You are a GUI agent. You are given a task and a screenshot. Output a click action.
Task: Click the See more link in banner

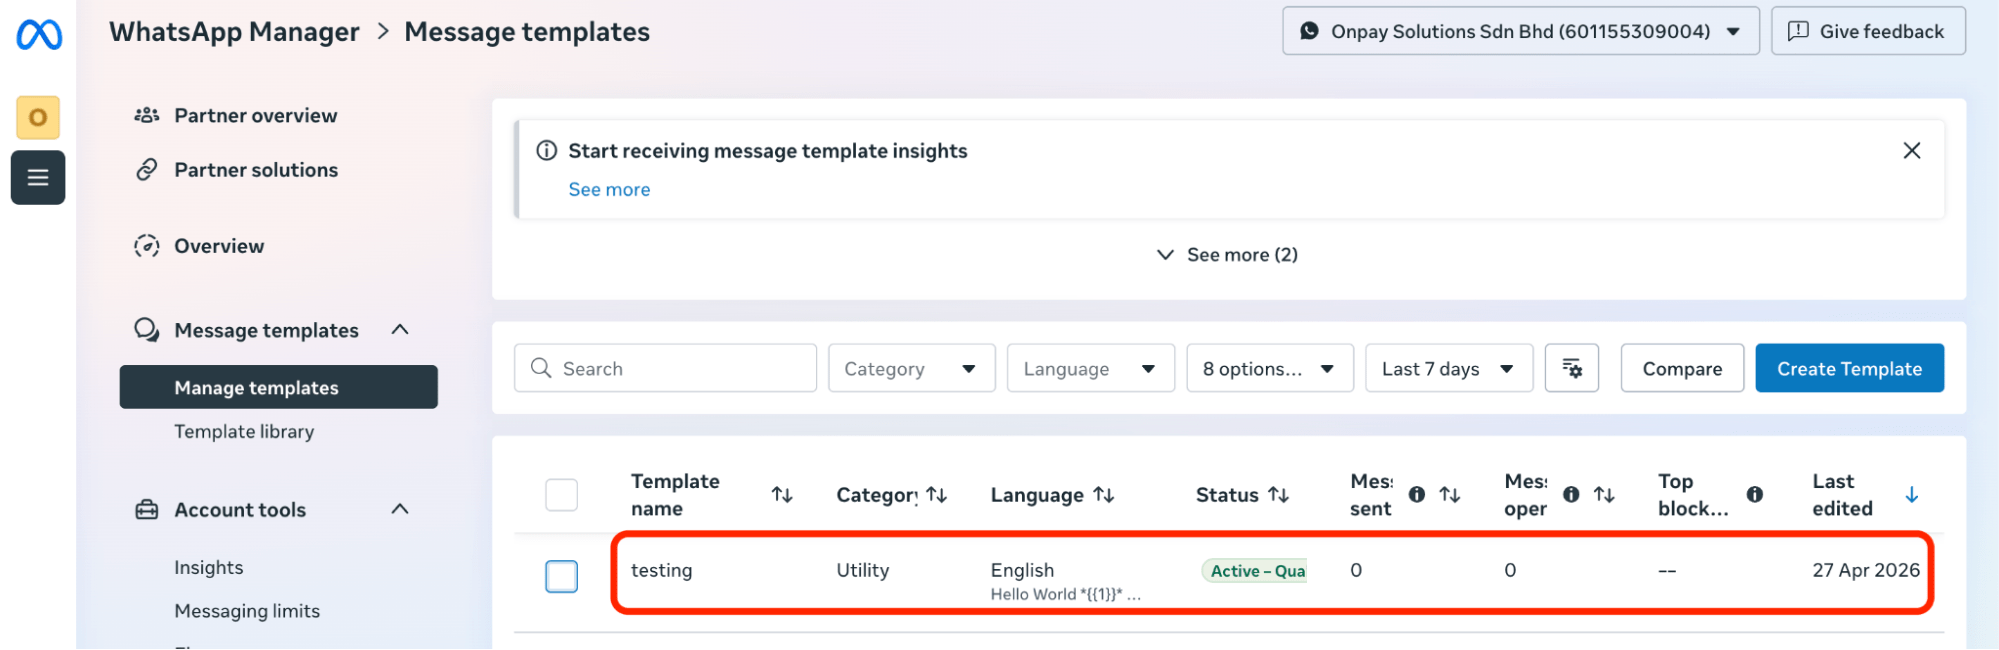pyautogui.click(x=609, y=190)
